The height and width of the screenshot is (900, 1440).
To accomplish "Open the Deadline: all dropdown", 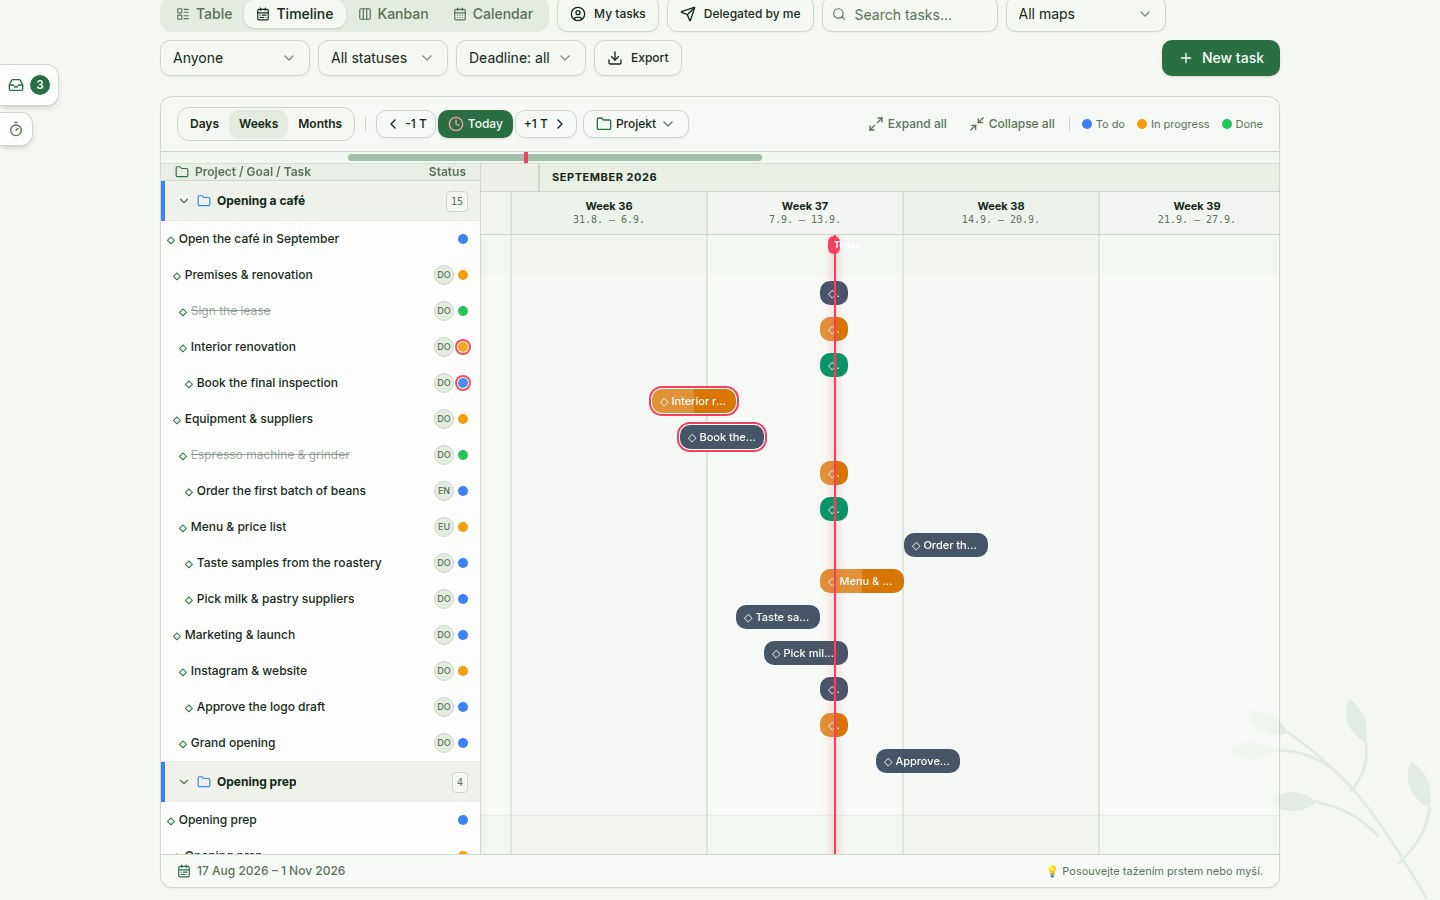I will tap(520, 58).
